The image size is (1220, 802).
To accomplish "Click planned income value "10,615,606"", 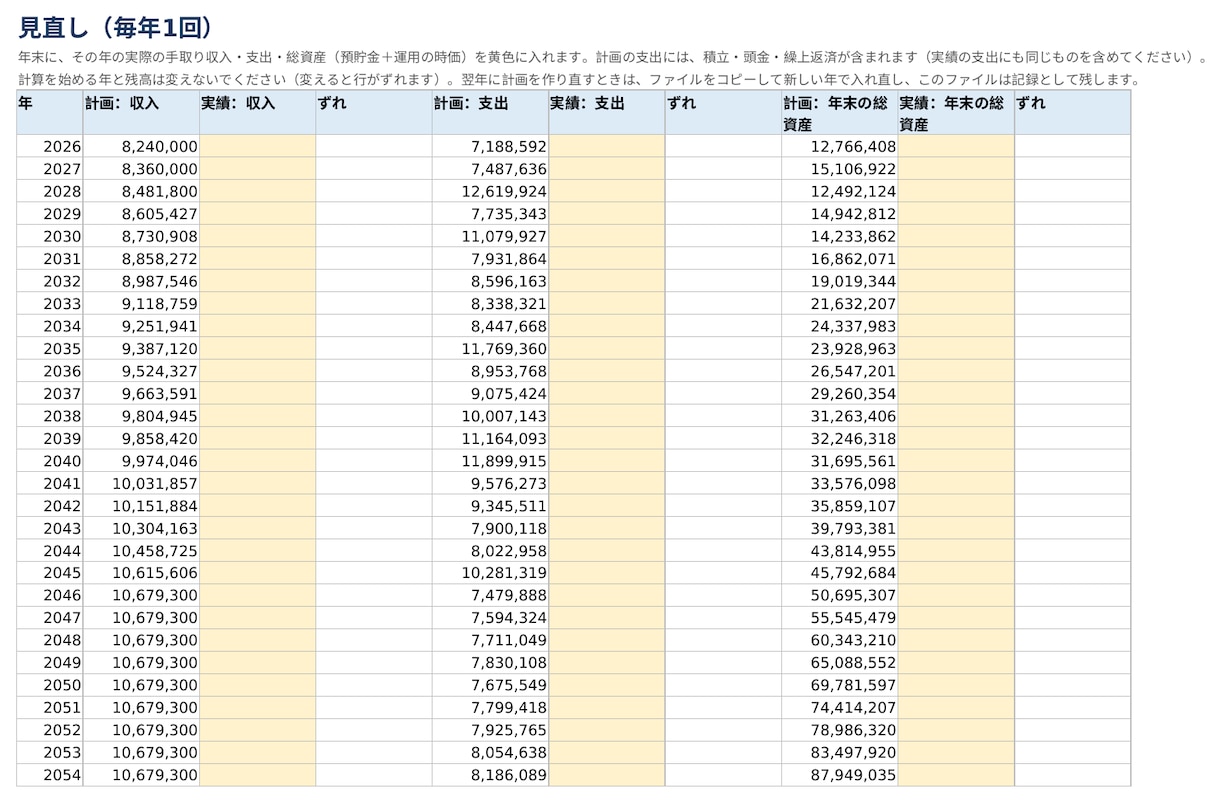I will tap(141, 573).
